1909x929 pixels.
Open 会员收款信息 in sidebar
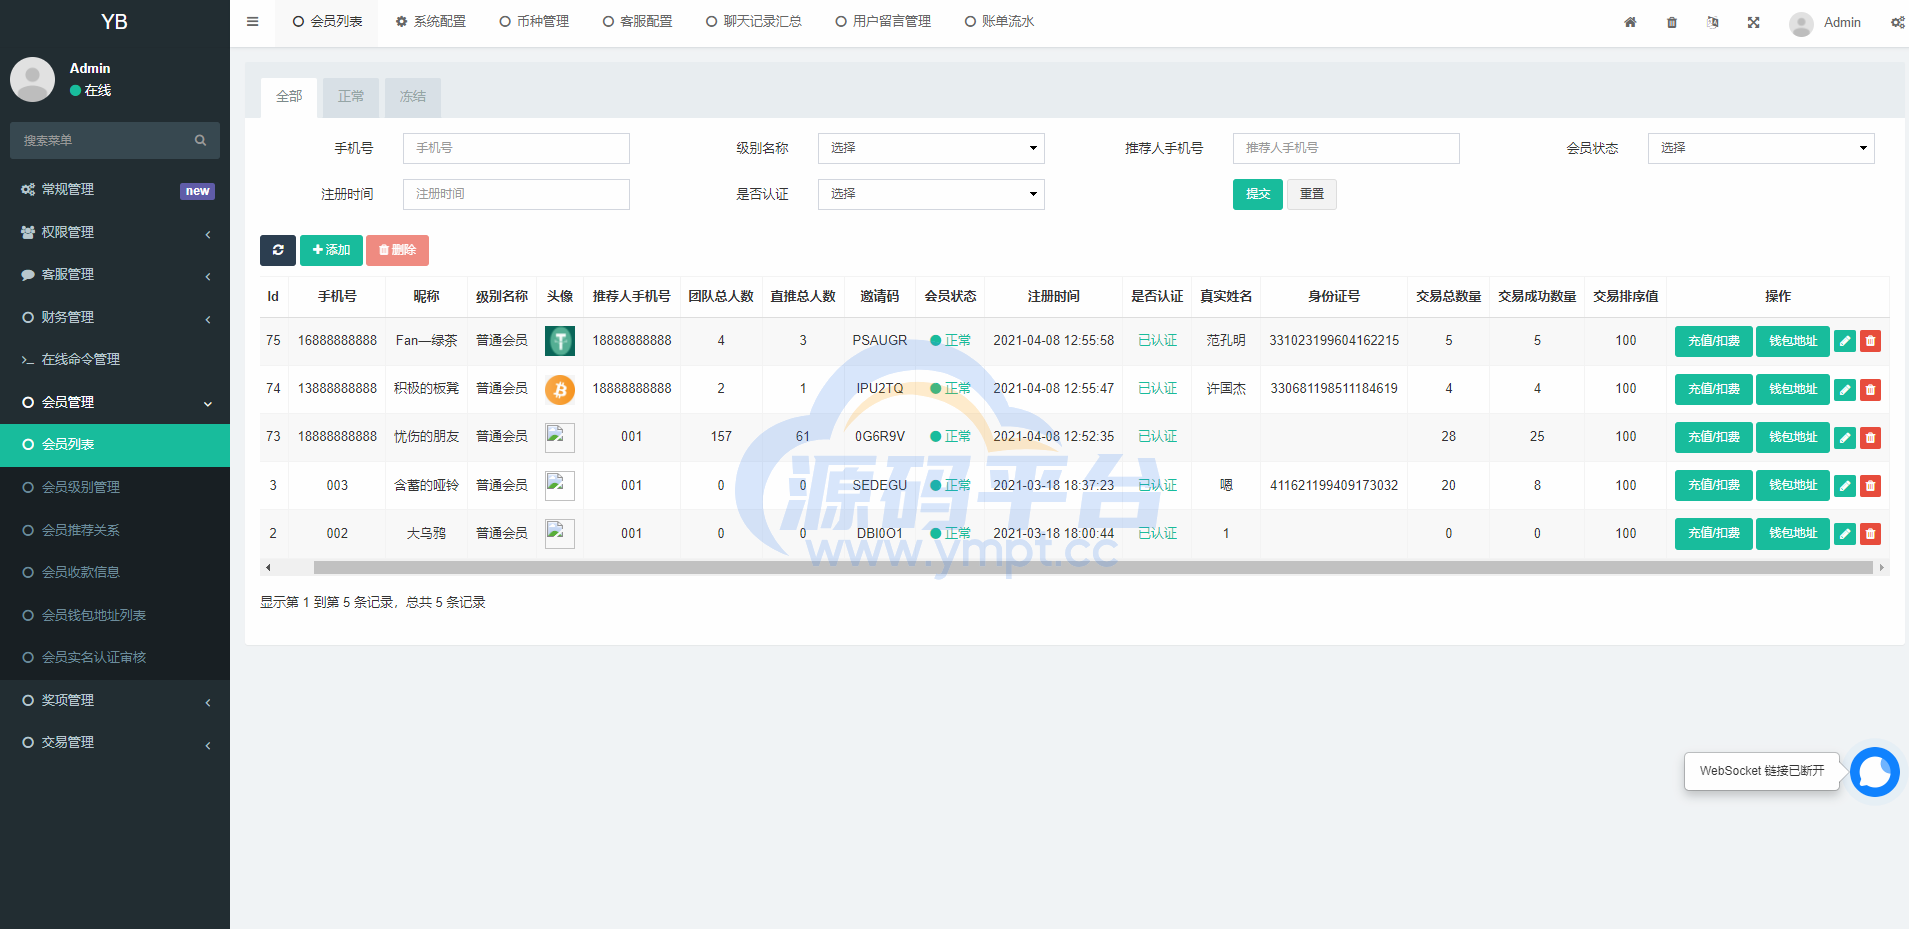pyautogui.click(x=115, y=572)
